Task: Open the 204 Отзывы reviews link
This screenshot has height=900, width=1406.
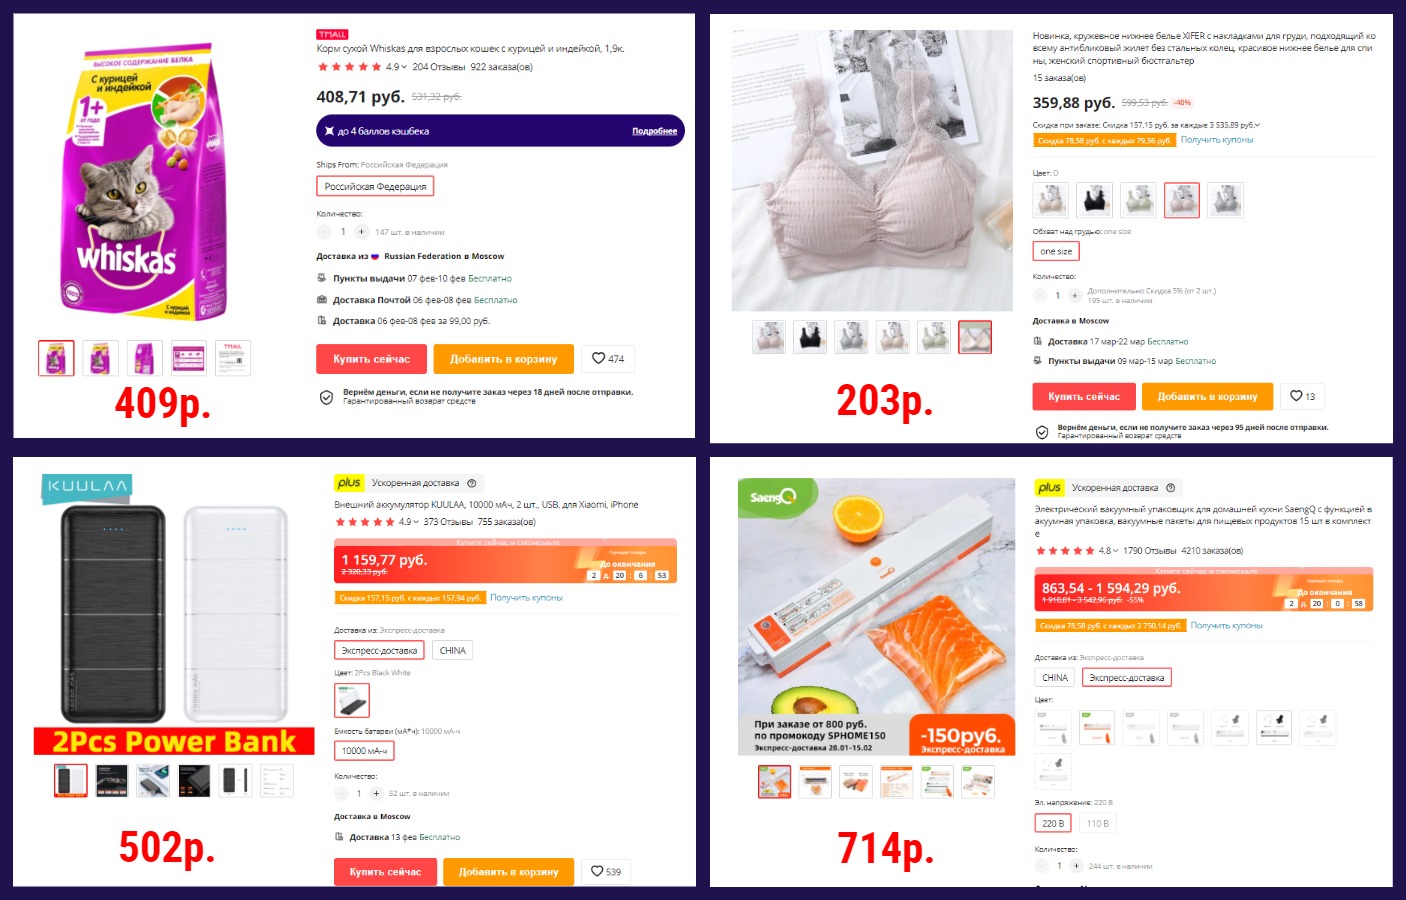Action: [x=438, y=67]
